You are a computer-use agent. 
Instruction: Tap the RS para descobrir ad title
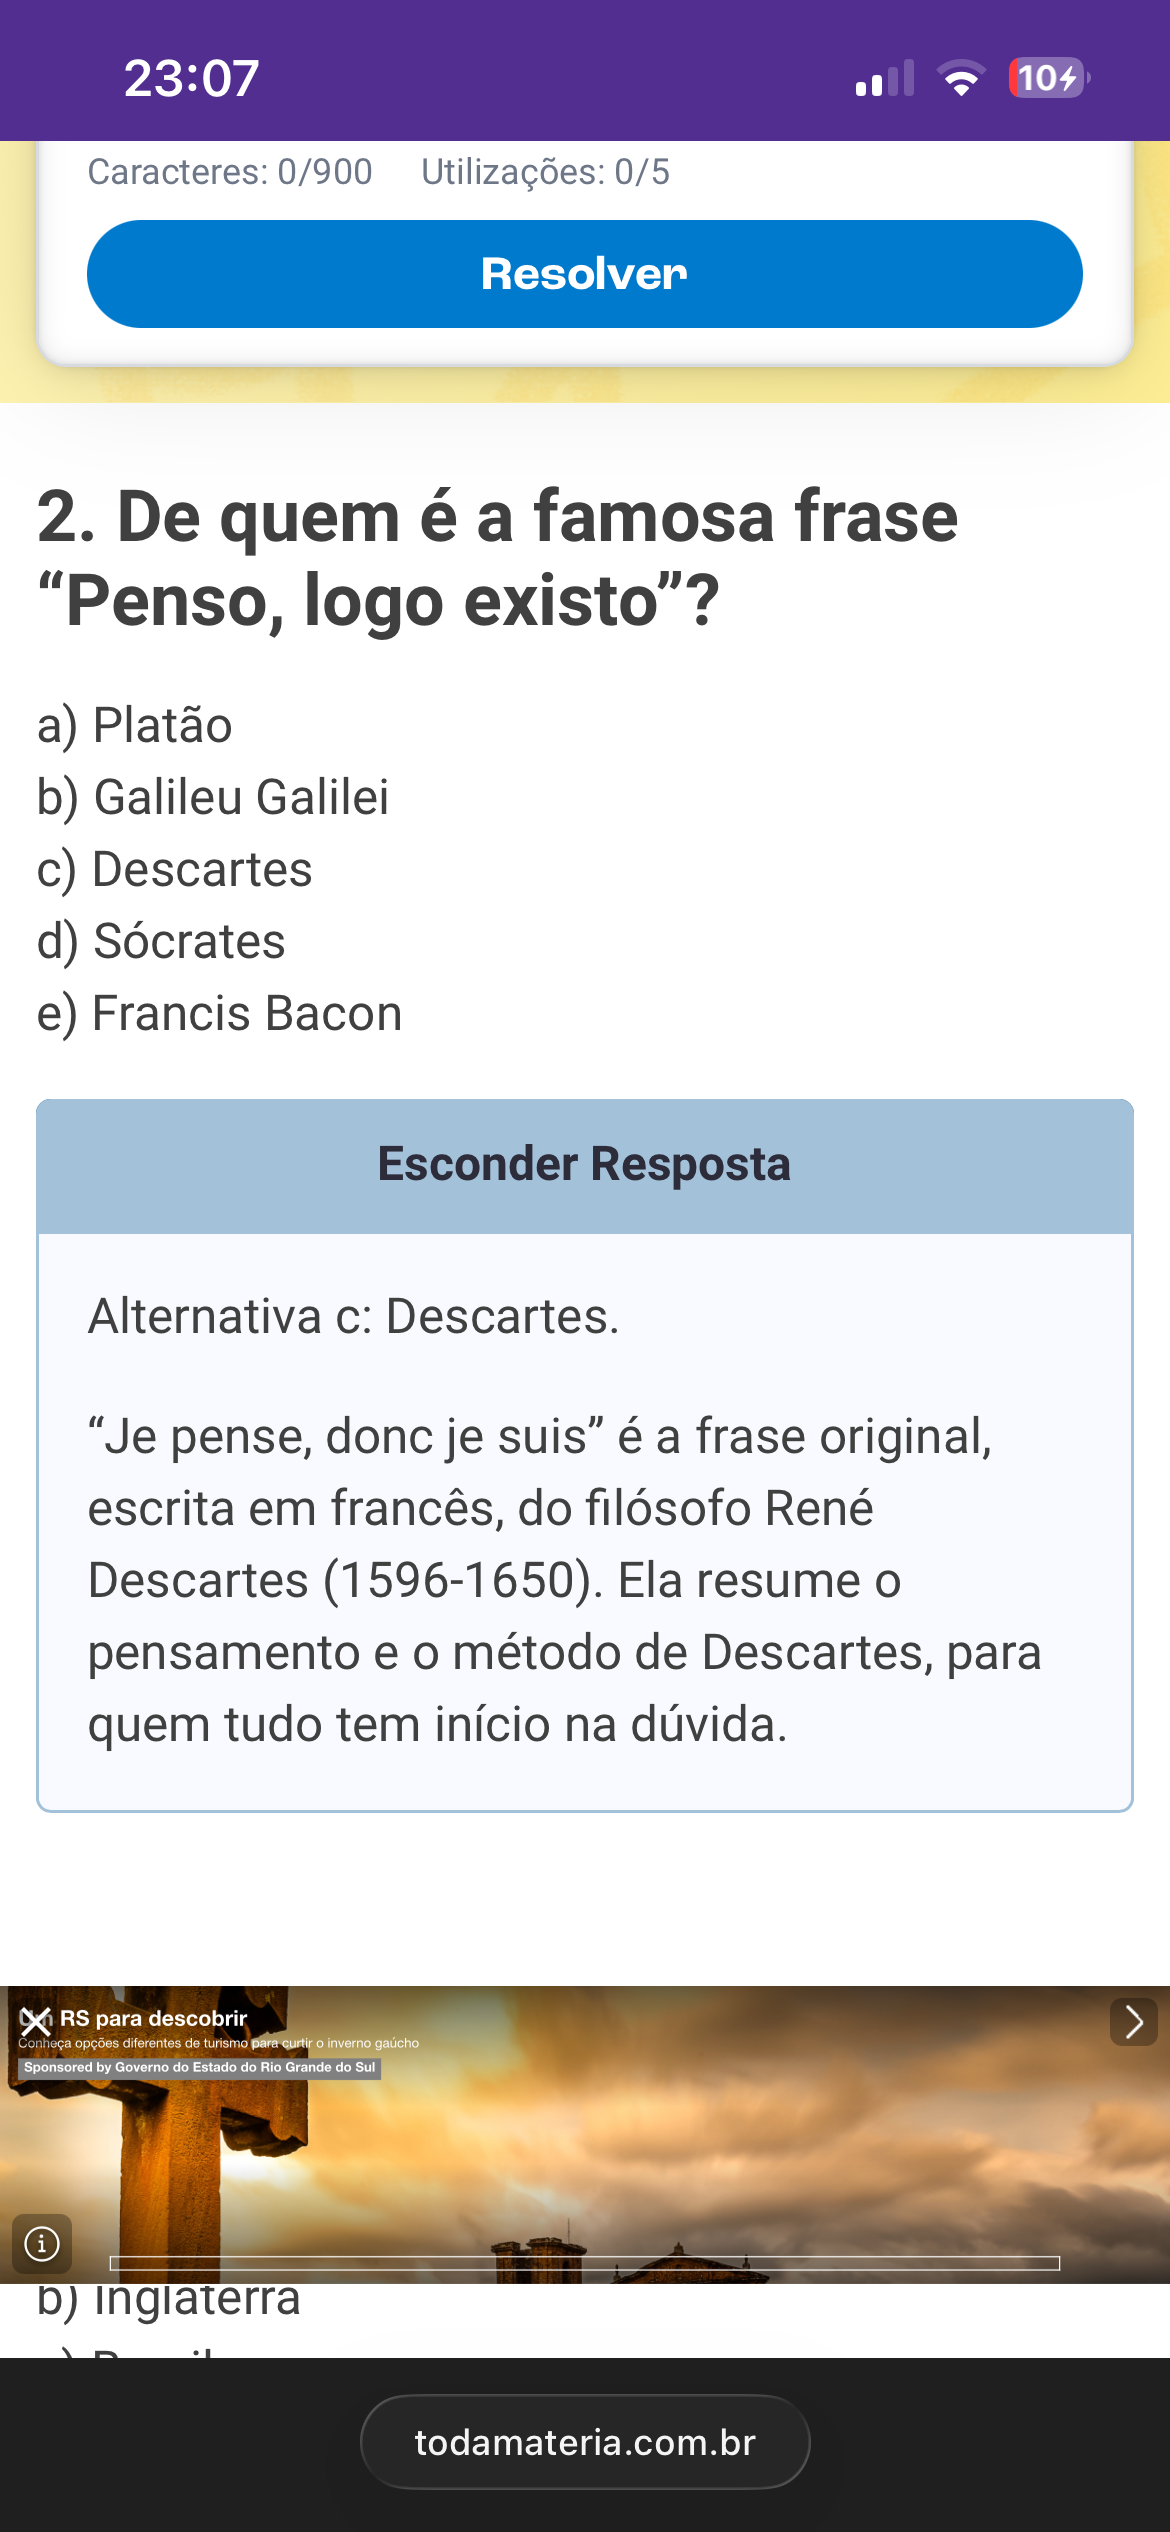click(x=153, y=2018)
